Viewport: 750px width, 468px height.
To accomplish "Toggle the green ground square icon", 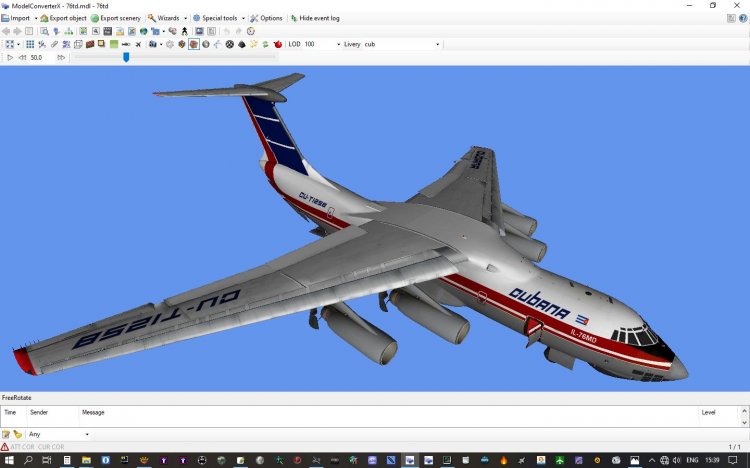I will tap(114, 44).
